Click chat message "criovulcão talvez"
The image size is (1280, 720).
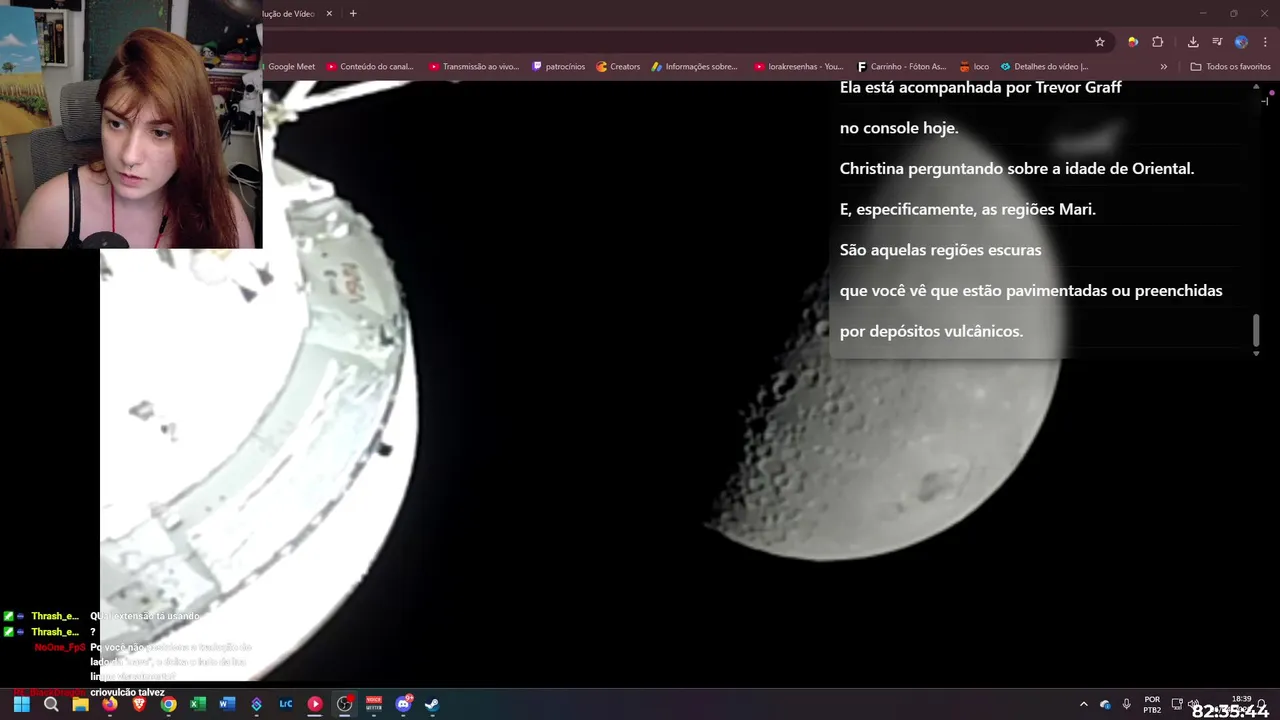click(x=127, y=692)
